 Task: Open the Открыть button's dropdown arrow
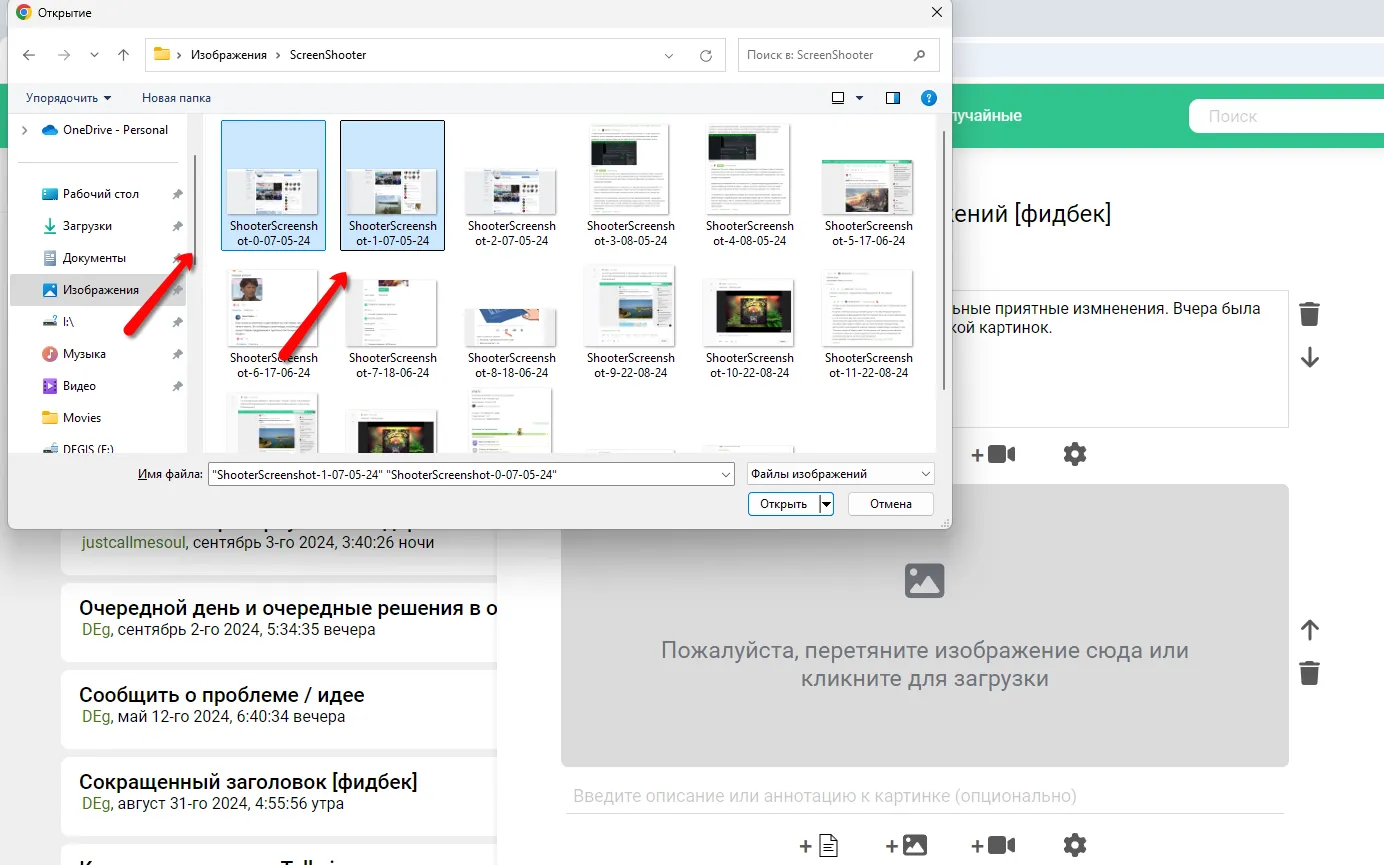click(x=826, y=504)
